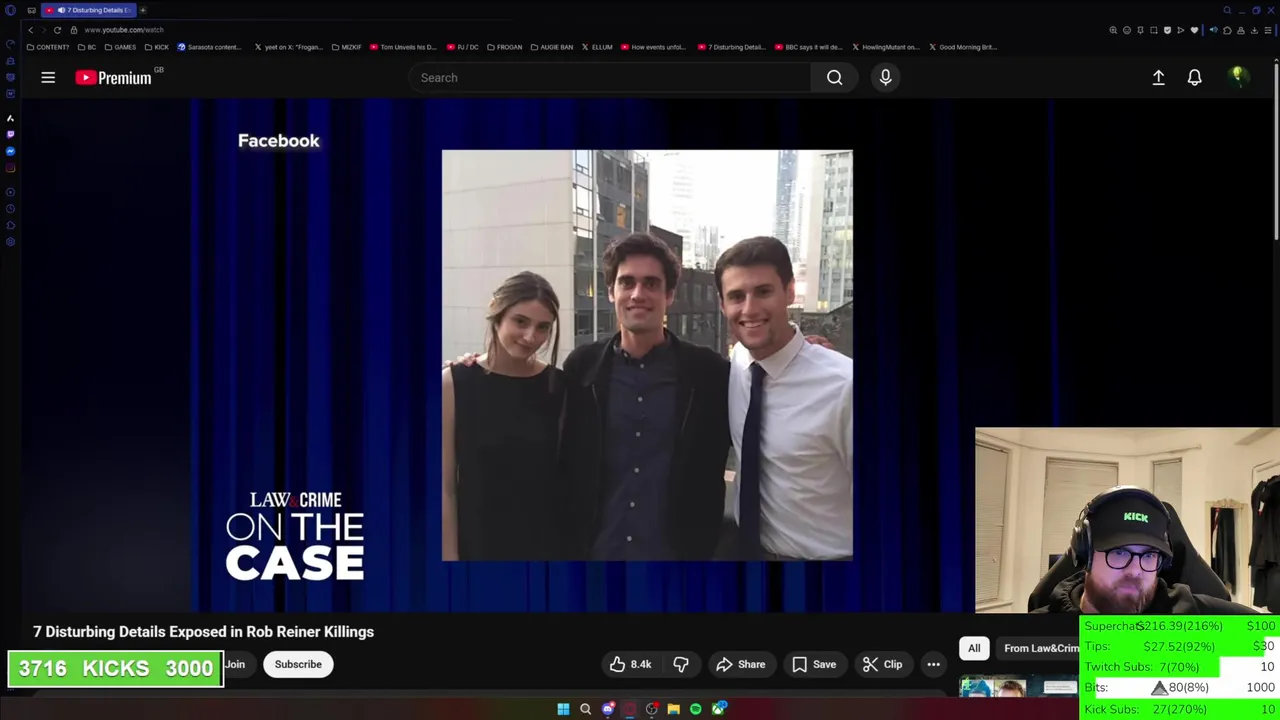
Task: Switch to the 7 Disturbing Details tab
Action: click(88, 10)
